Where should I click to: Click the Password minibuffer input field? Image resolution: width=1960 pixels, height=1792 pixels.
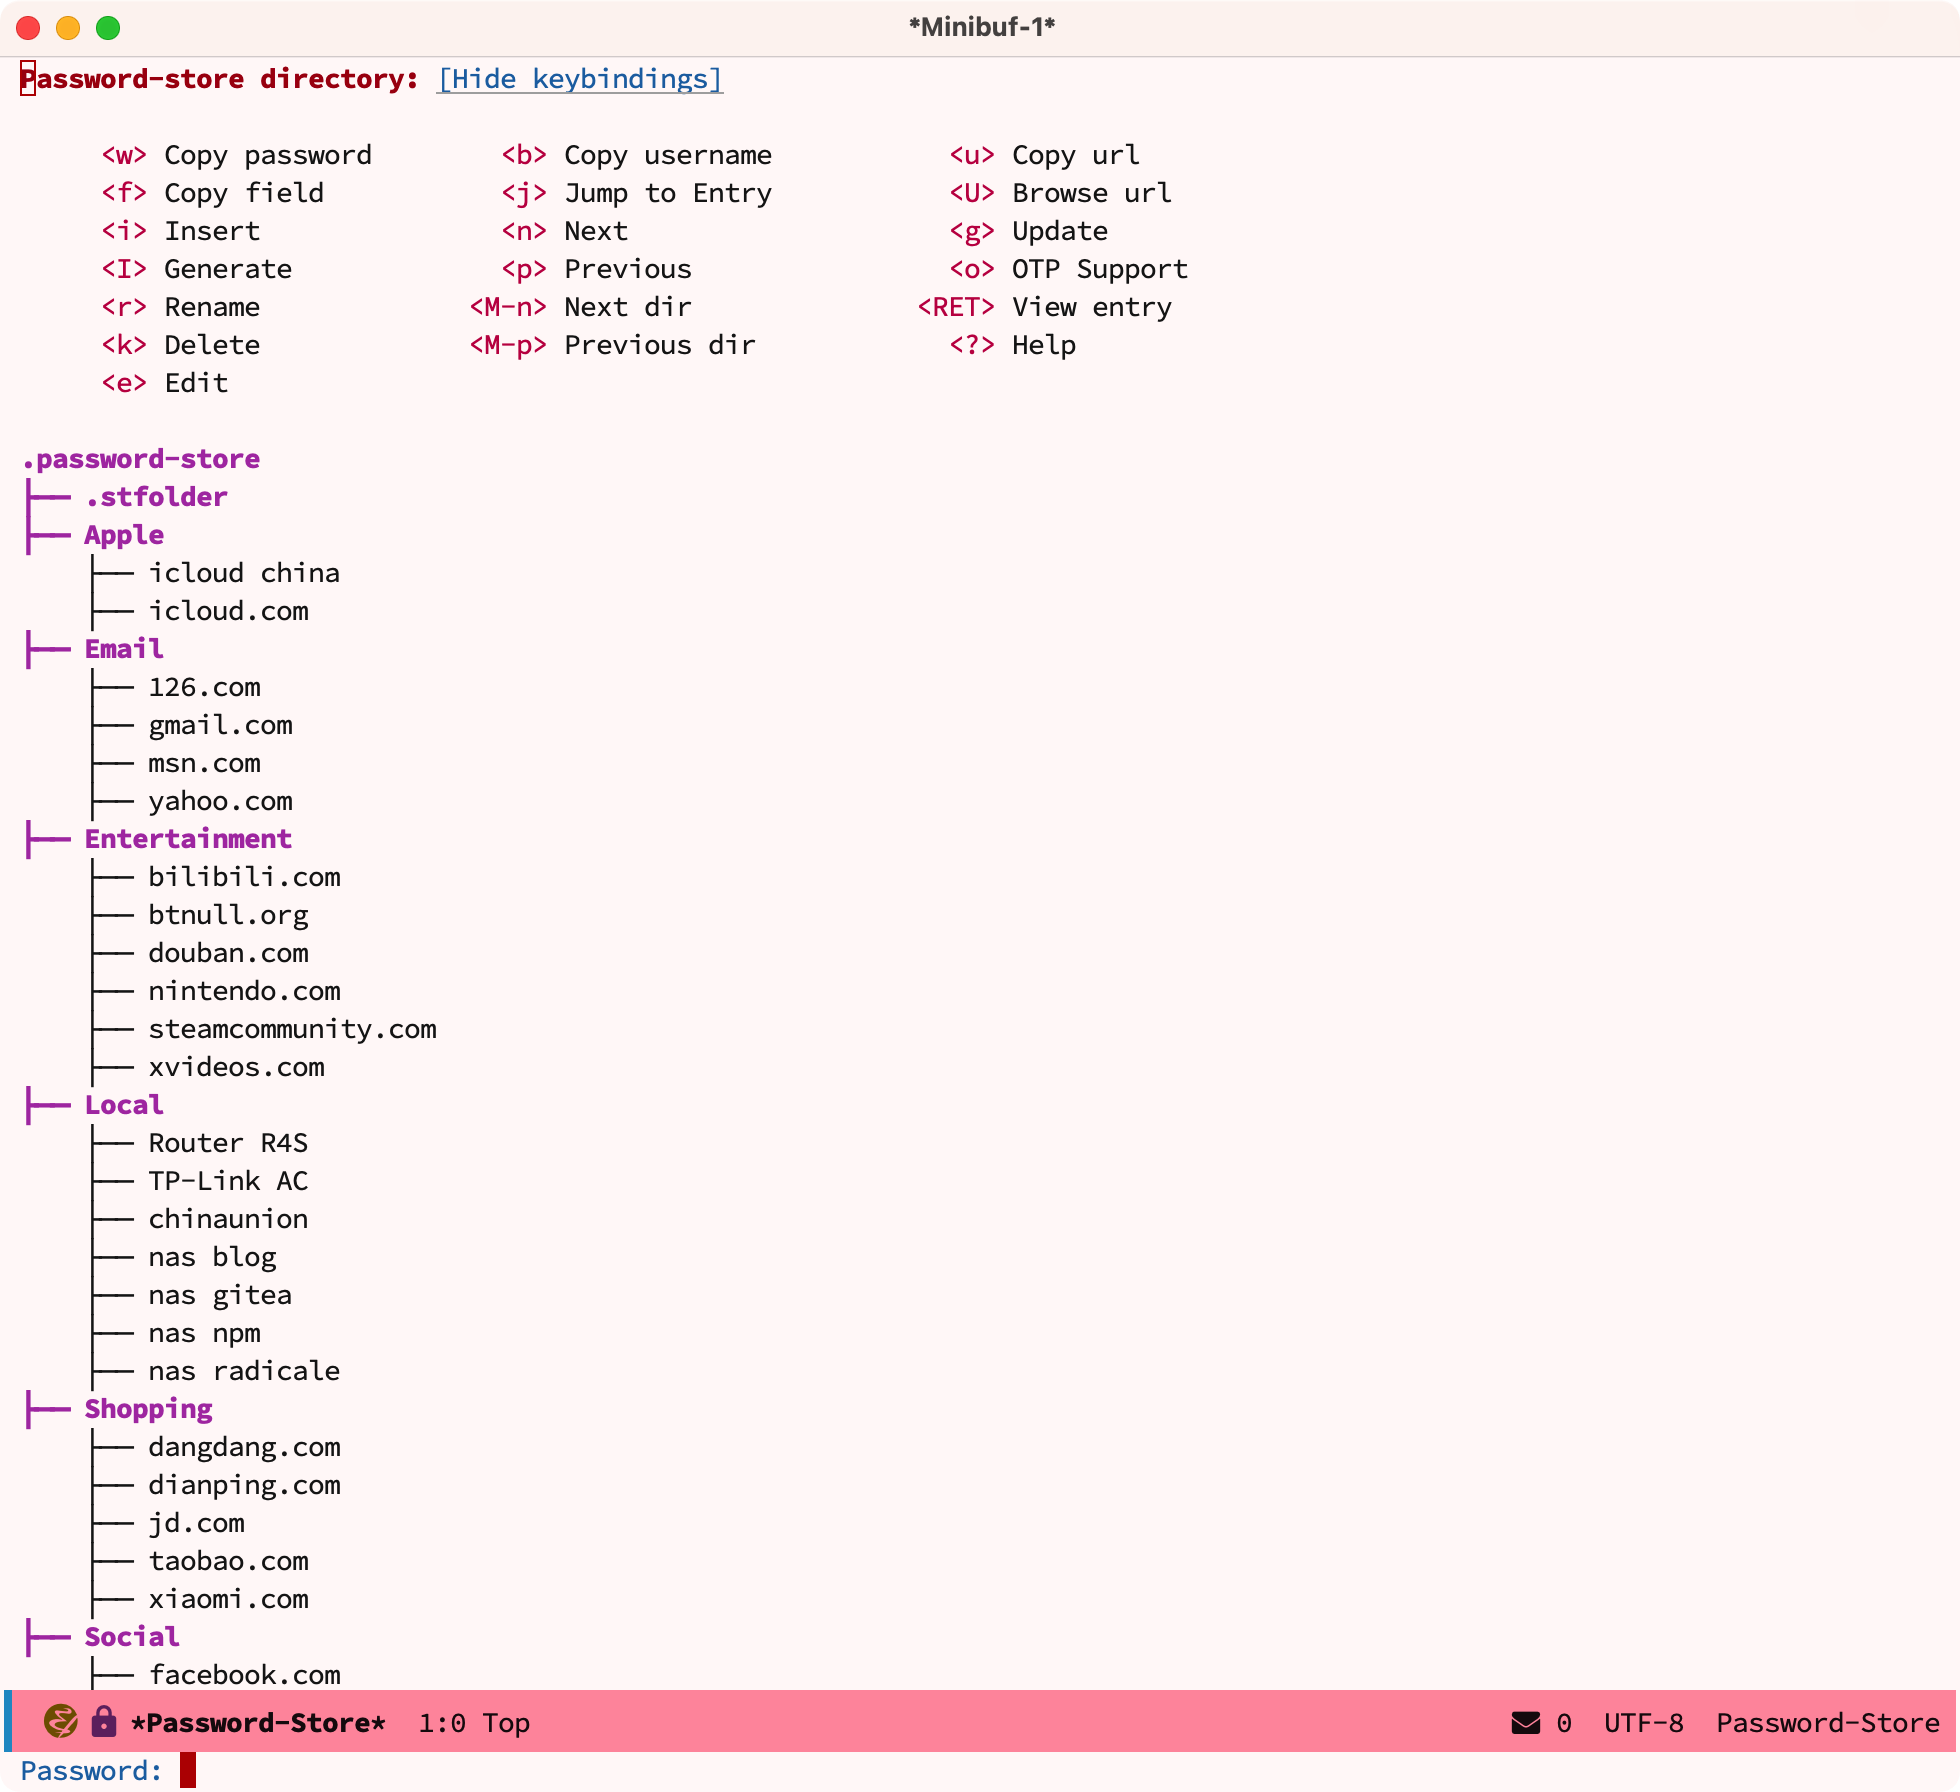point(1060,1770)
